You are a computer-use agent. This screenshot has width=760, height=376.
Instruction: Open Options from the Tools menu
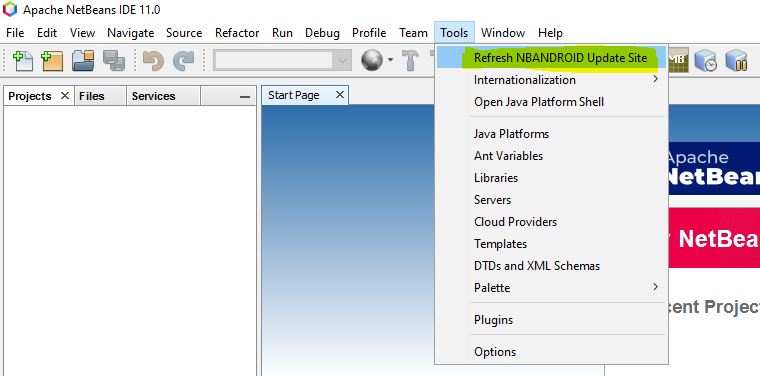pyautogui.click(x=552, y=352)
